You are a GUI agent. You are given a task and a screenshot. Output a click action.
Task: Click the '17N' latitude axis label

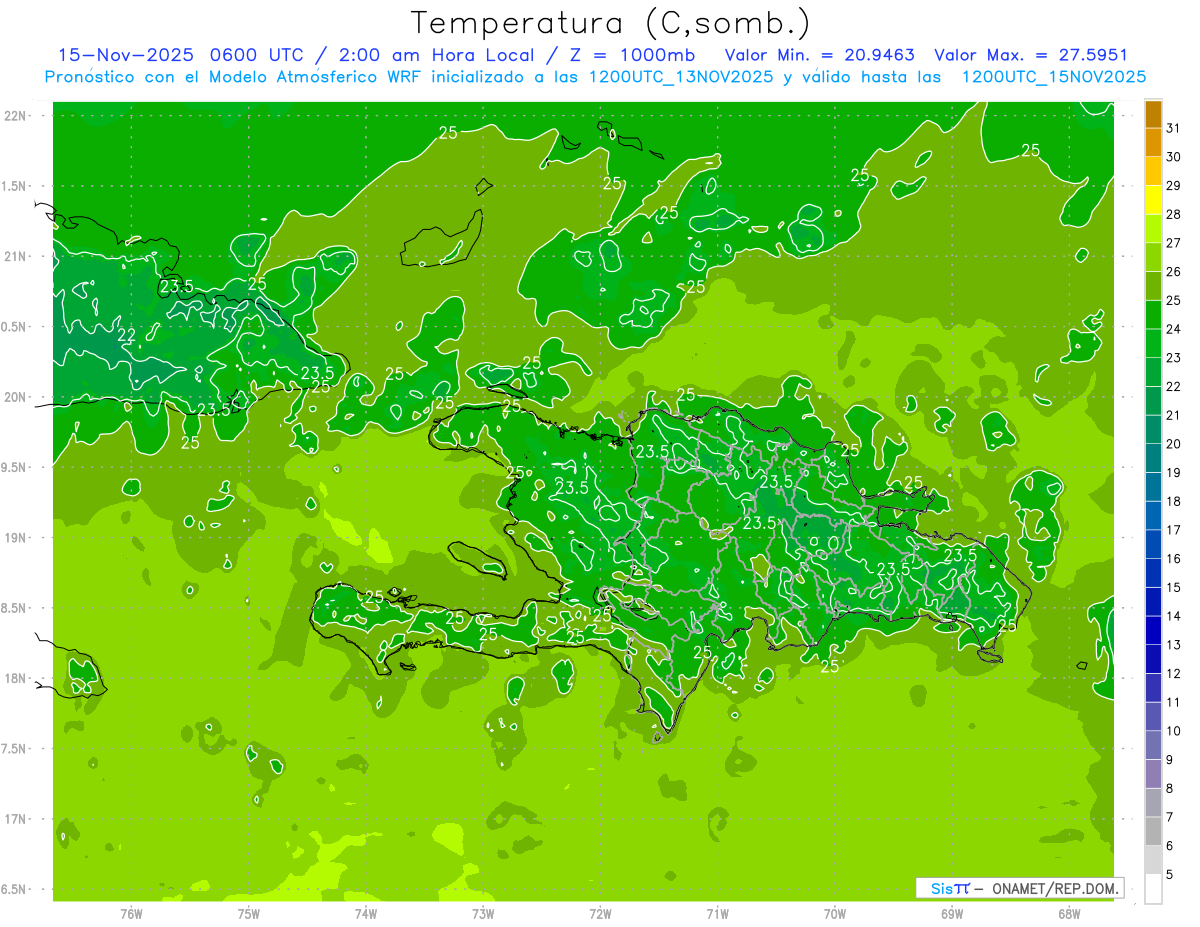(x=15, y=819)
